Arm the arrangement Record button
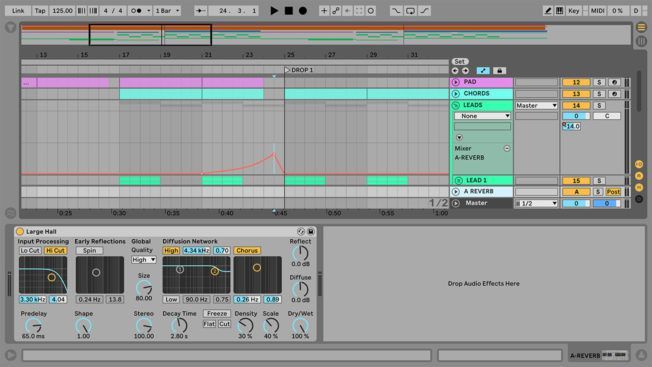Image resolution: width=652 pixels, height=367 pixels. [x=303, y=11]
